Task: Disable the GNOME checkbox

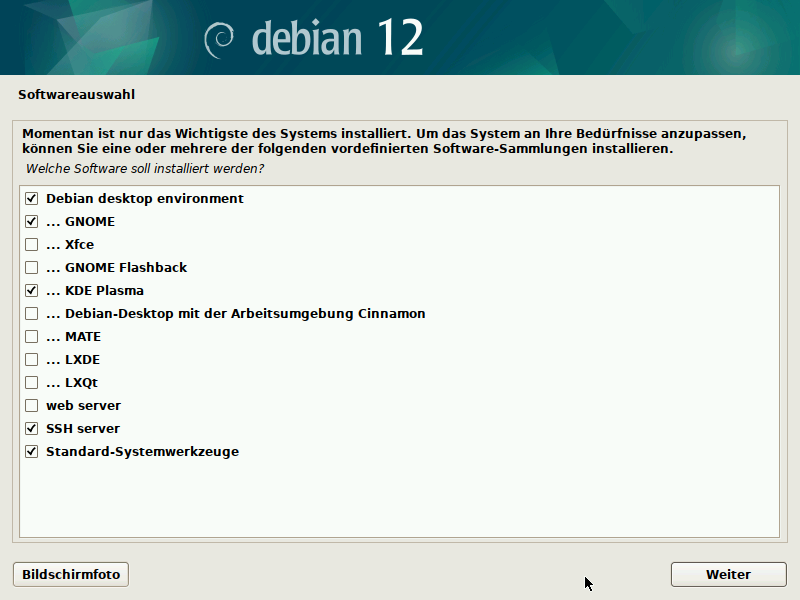Action: (x=32, y=222)
